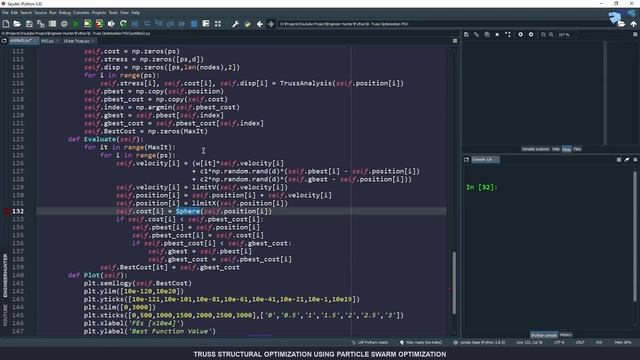Click the conda environment status entry
The image size is (640, 360).
point(479,342)
